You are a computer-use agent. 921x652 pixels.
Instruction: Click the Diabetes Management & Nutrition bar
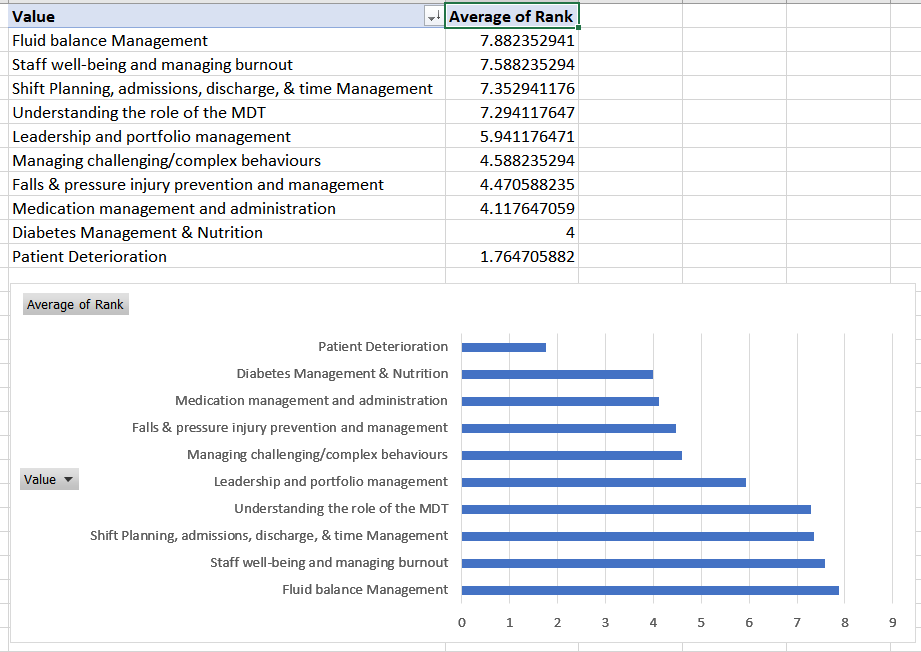pyautogui.click(x=557, y=374)
